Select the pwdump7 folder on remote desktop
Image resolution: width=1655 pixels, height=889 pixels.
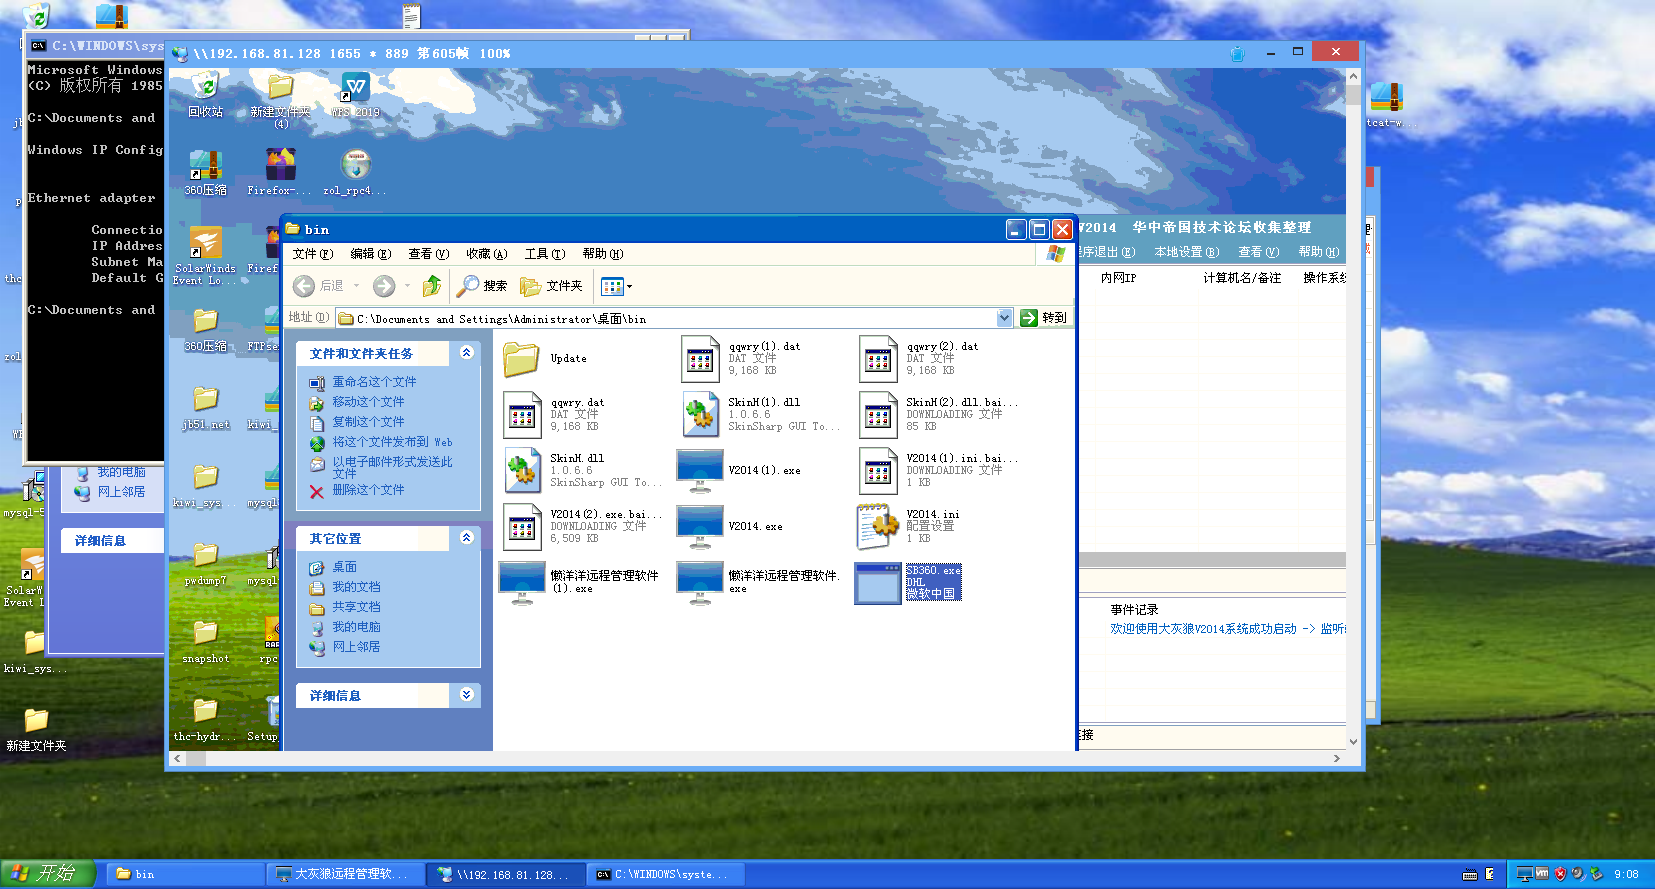206,564
